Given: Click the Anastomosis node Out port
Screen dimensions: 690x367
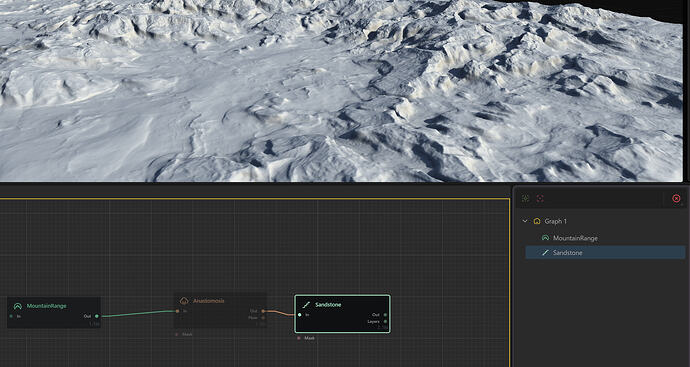Looking at the screenshot, I should 263,311.
